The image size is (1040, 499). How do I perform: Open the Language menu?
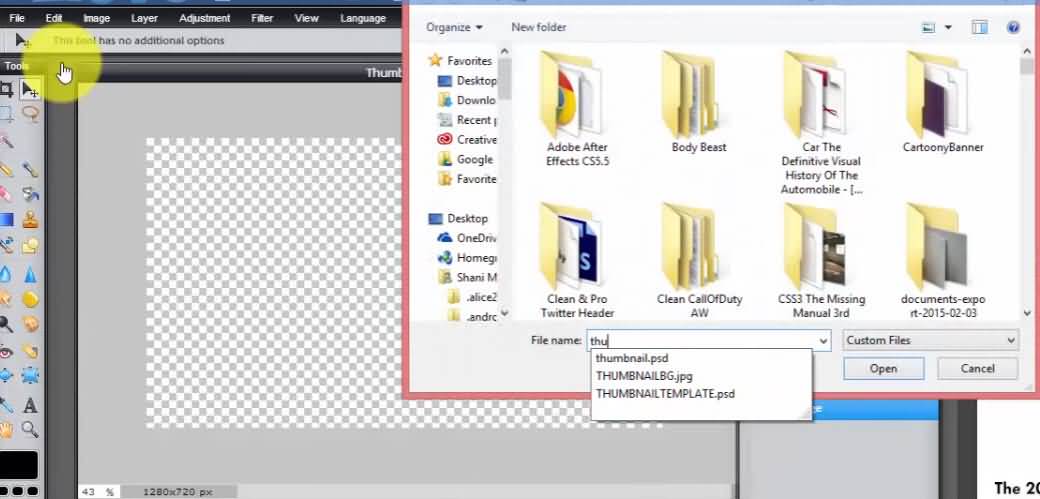tap(363, 18)
